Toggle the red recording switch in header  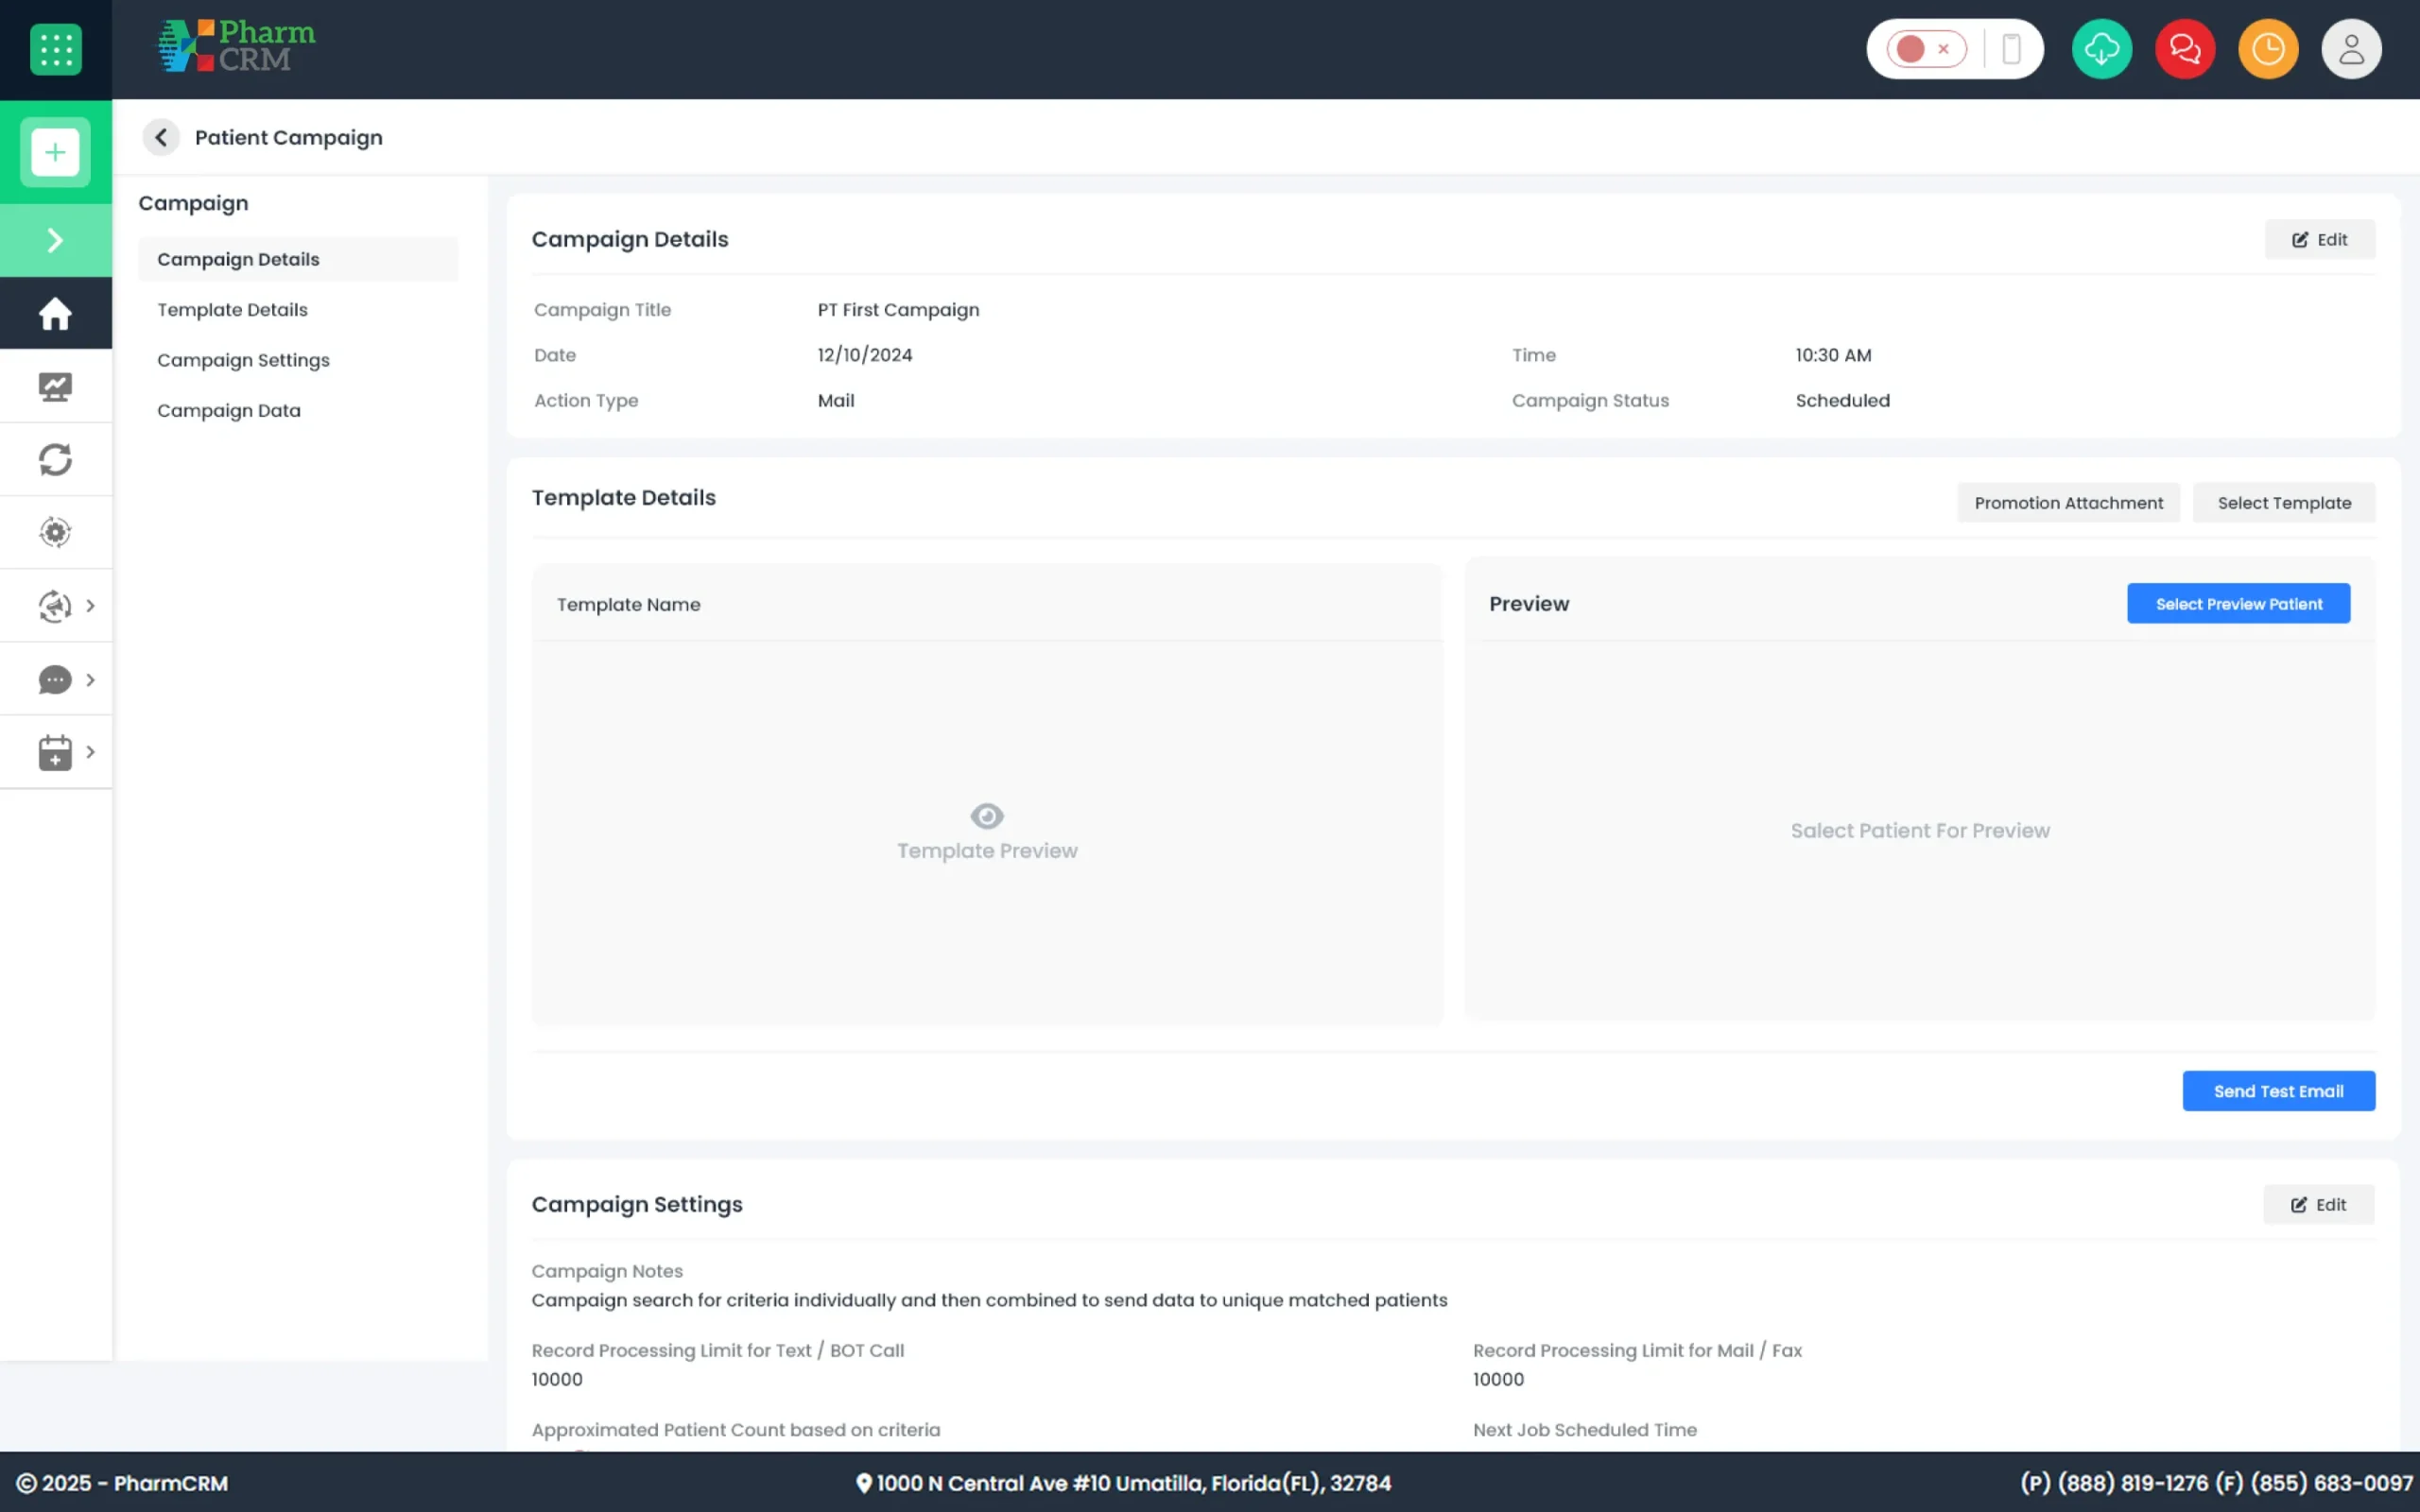(1926, 49)
